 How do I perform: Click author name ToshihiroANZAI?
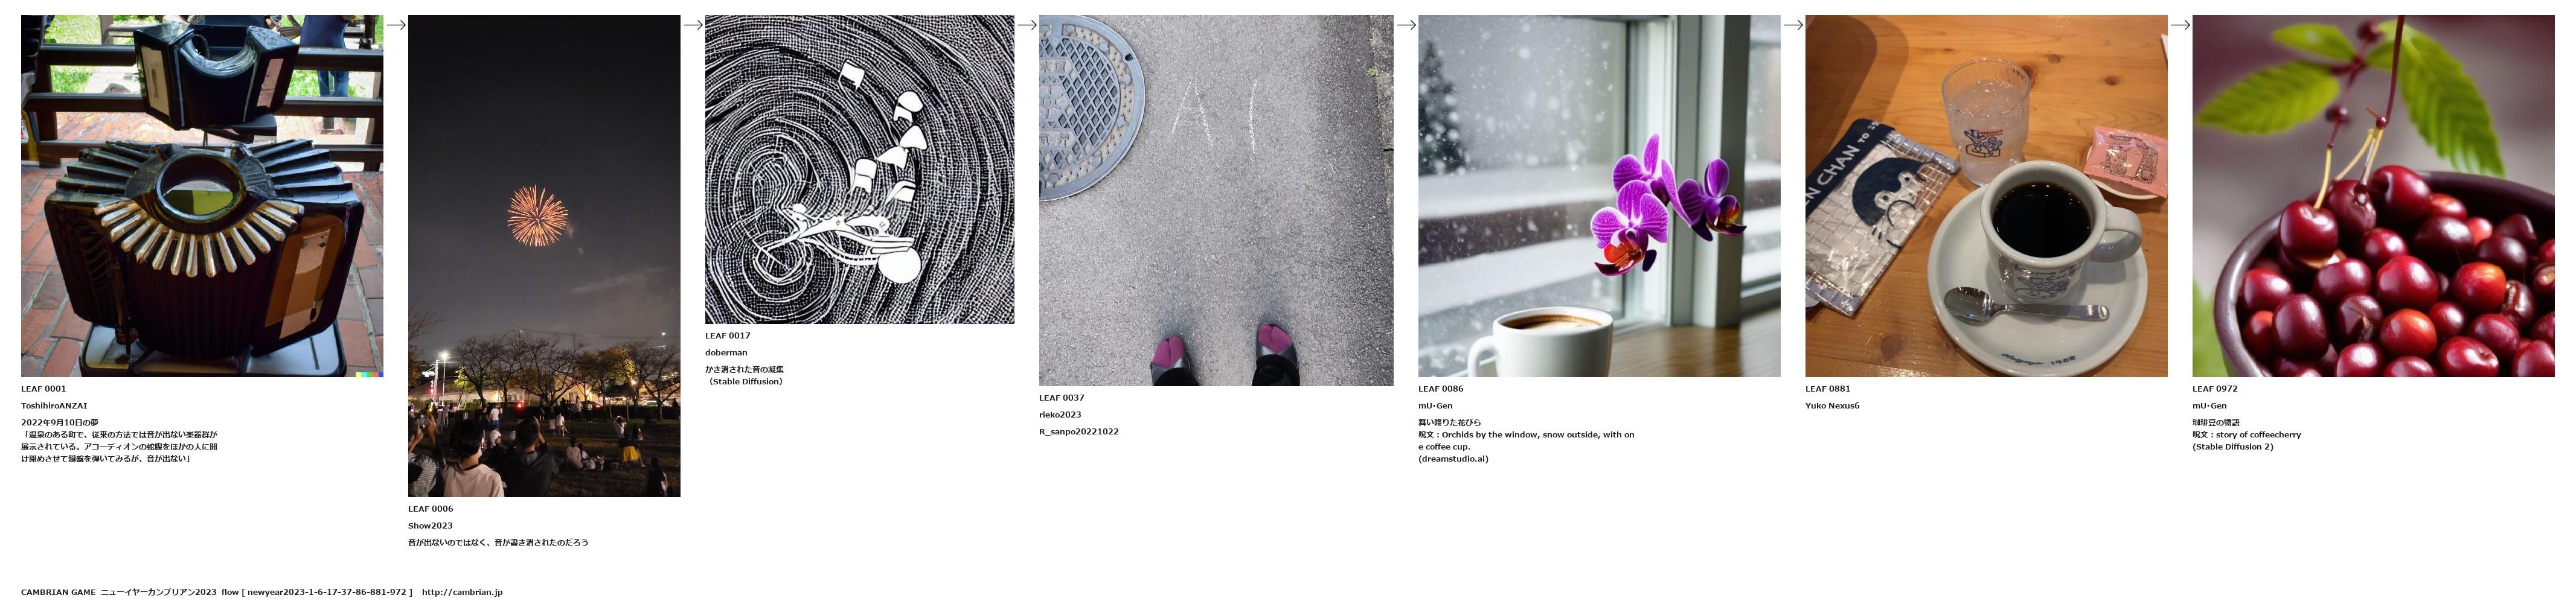click(54, 406)
